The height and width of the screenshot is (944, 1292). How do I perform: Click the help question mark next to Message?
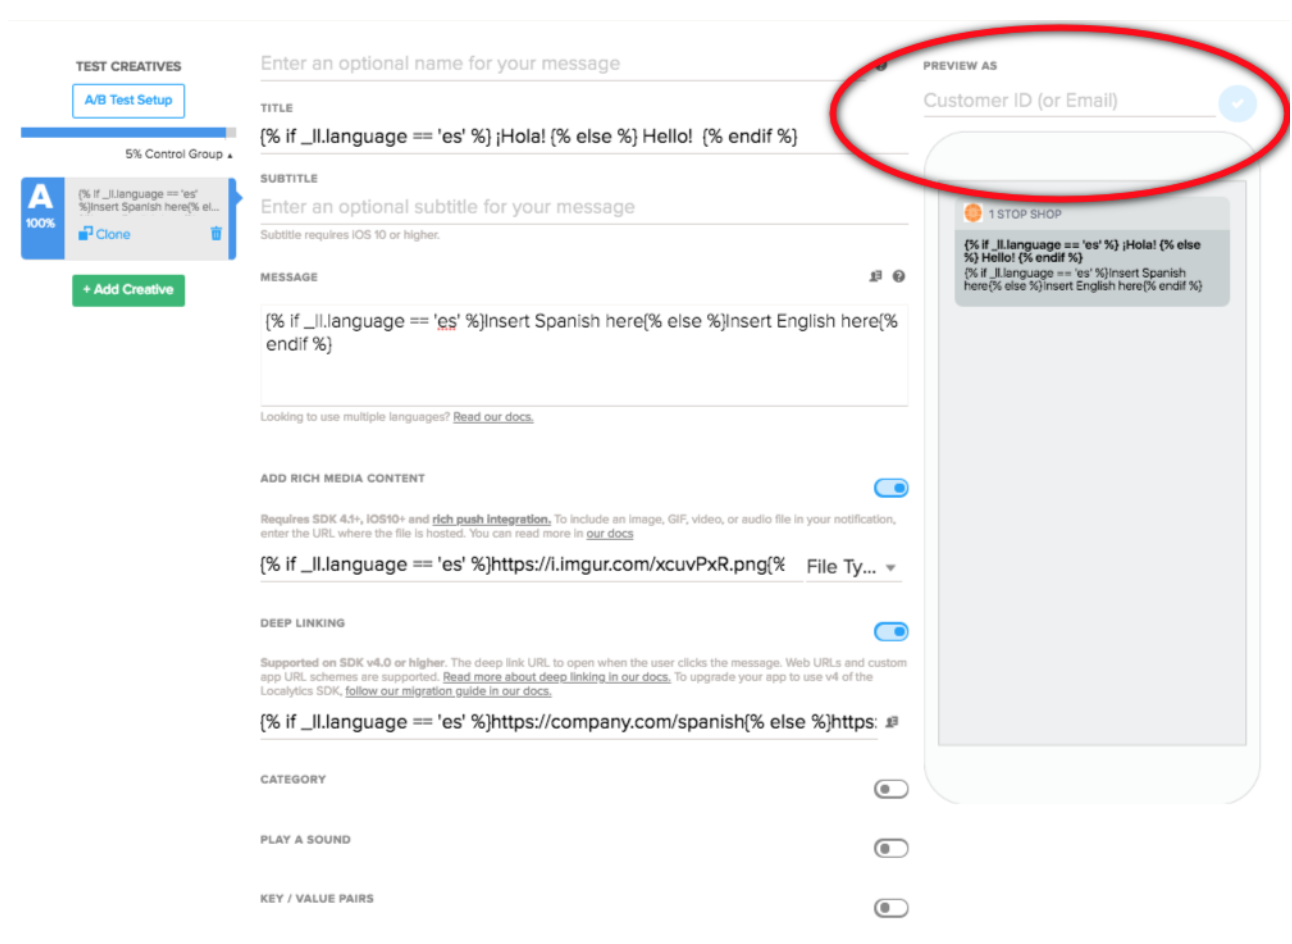(899, 277)
